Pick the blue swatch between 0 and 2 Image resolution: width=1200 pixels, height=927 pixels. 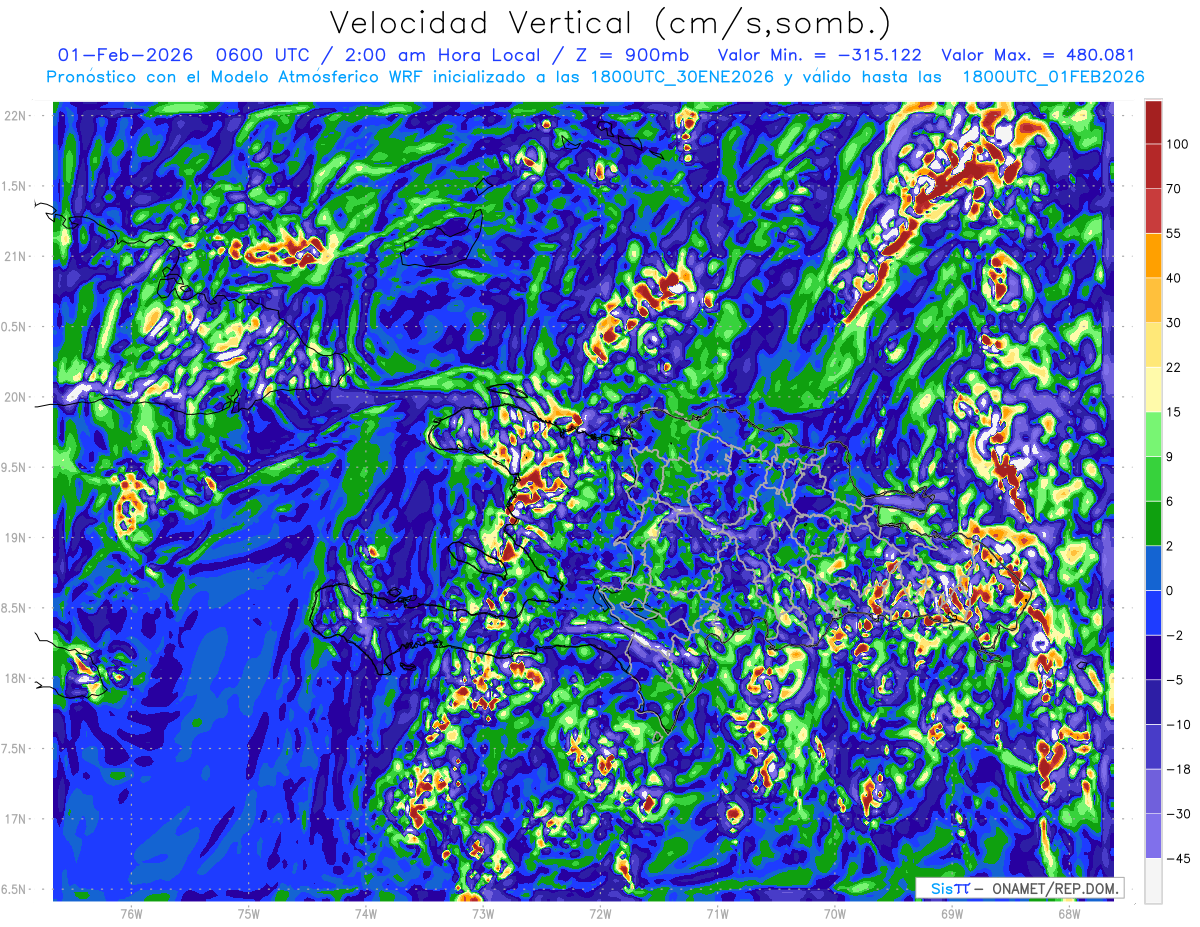[x=1153, y=568]
